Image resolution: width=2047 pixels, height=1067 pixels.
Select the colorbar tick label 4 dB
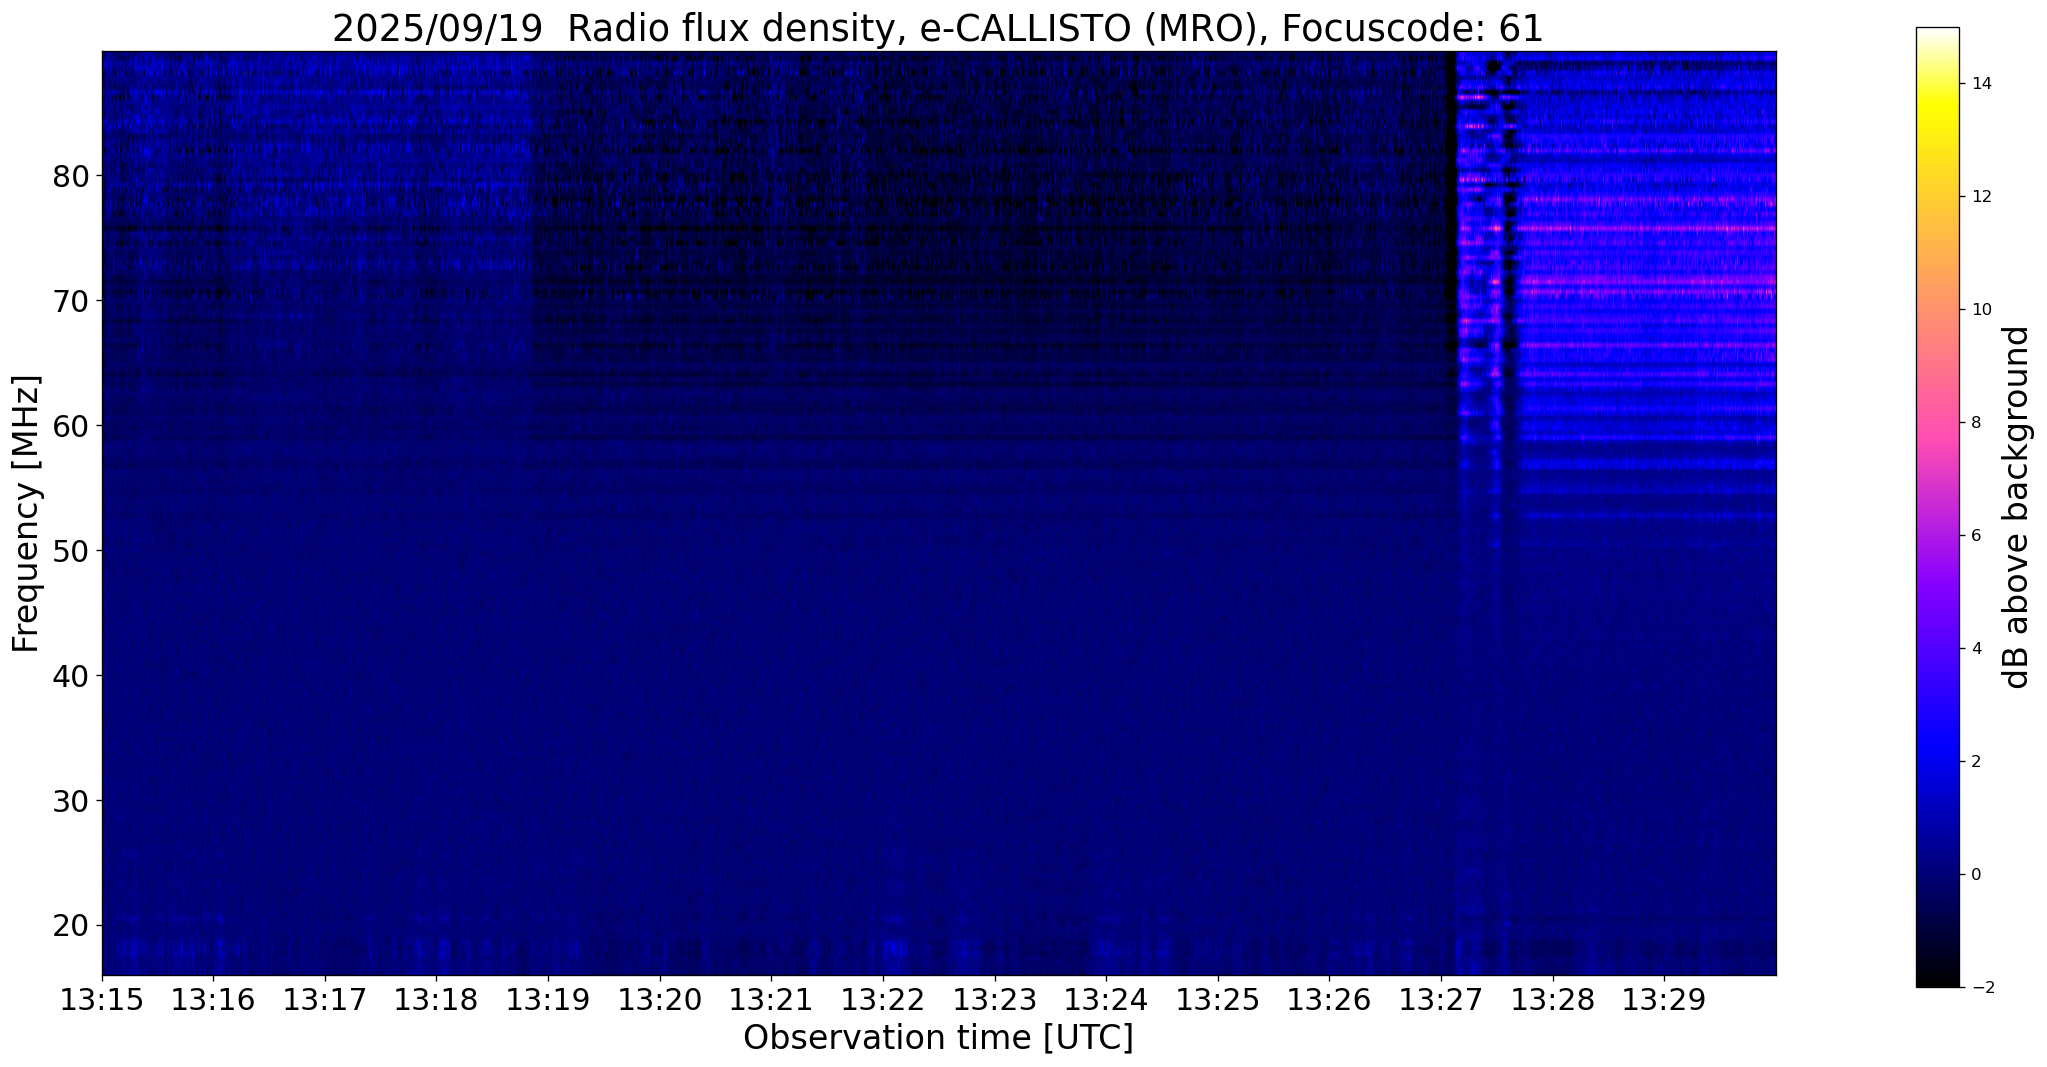click(x=1975, y=649)
